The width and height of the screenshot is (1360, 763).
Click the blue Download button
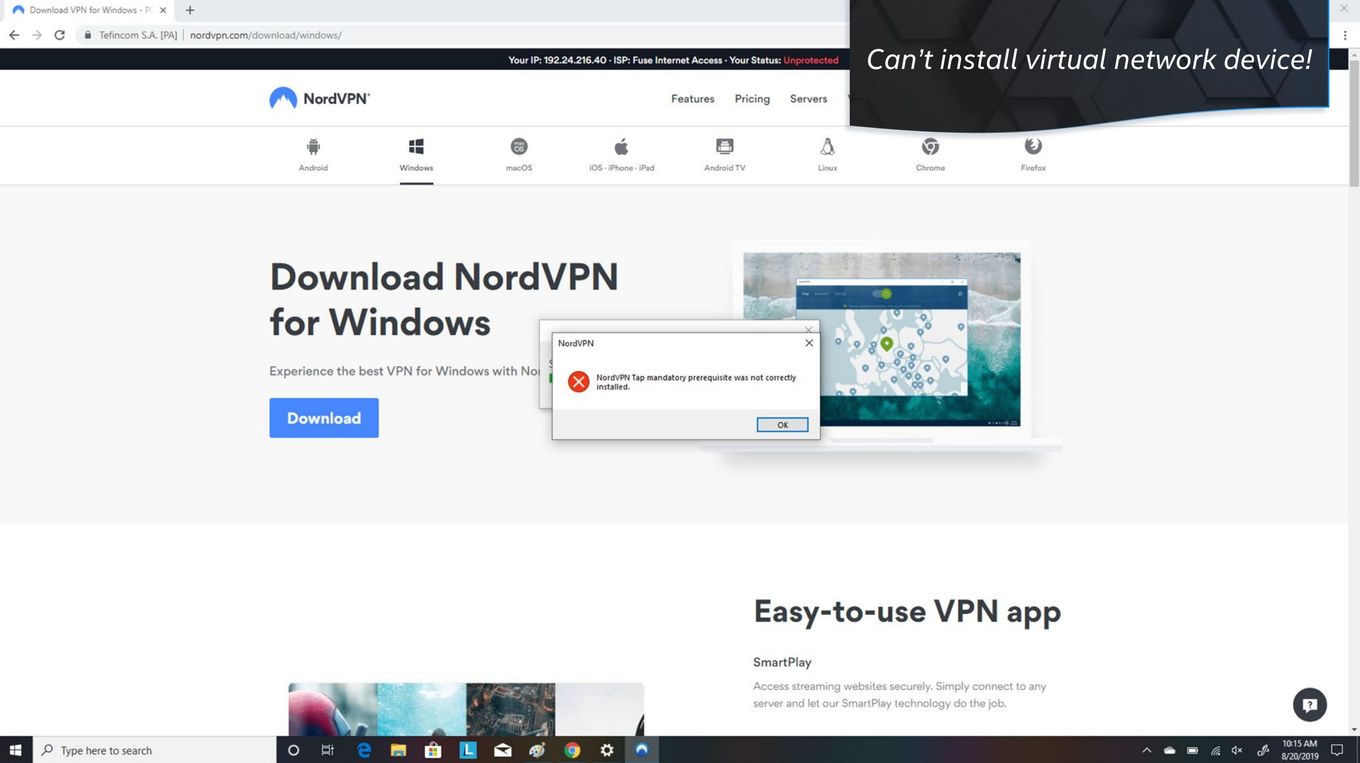(324, 418)
